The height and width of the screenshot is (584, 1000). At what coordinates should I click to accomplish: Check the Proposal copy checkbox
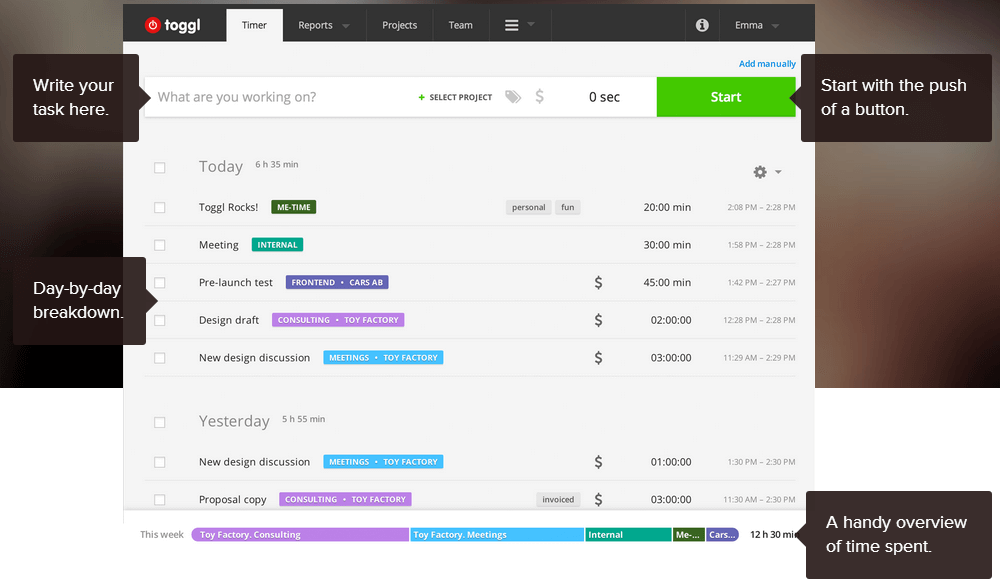coord(159,499)
